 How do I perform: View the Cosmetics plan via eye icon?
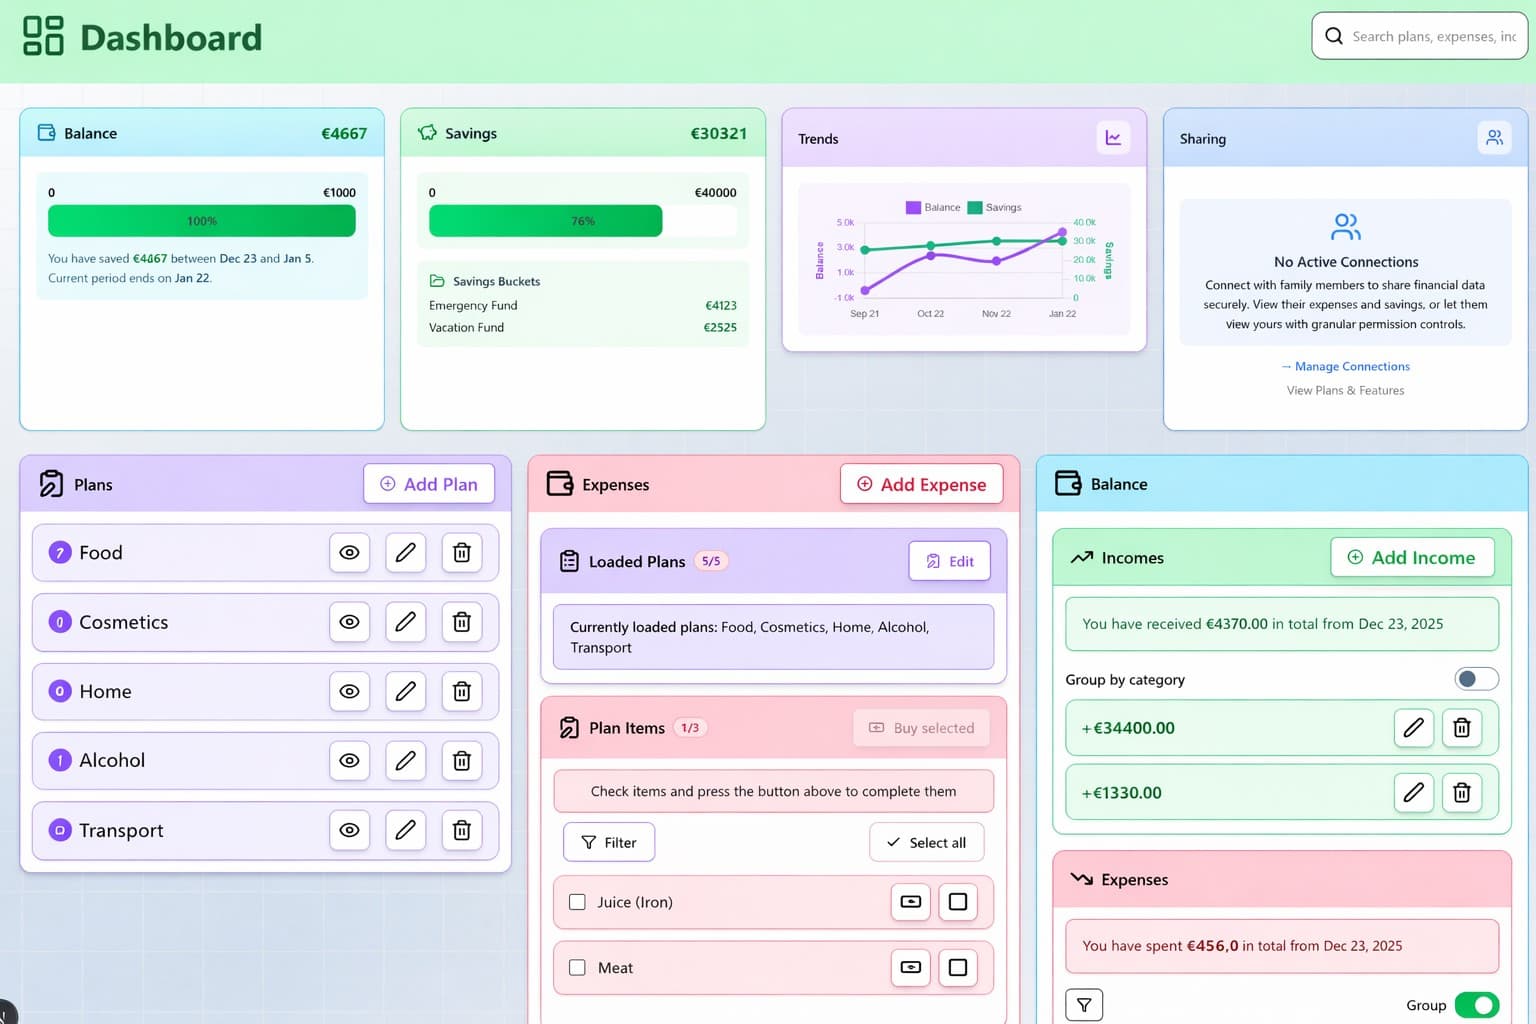349,622
